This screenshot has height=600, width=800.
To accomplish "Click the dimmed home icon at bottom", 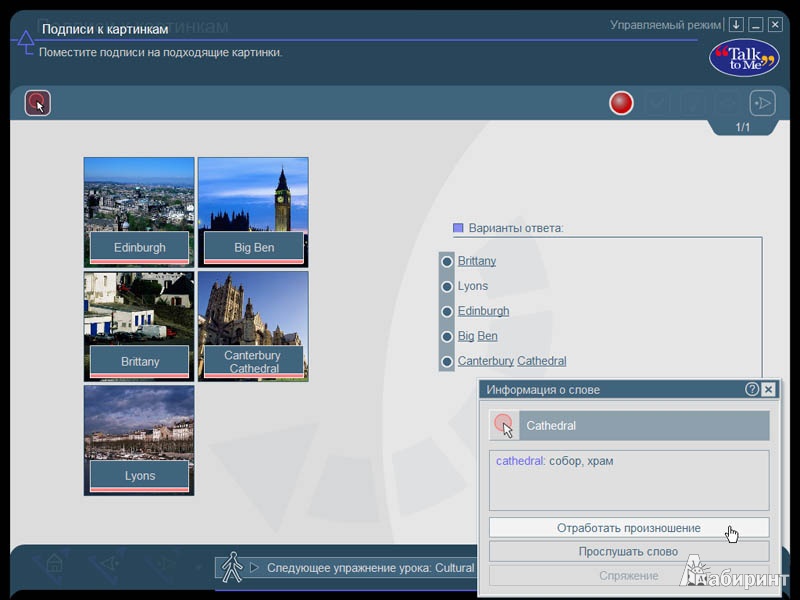I will pyautogui.click(x=54, y=564).
